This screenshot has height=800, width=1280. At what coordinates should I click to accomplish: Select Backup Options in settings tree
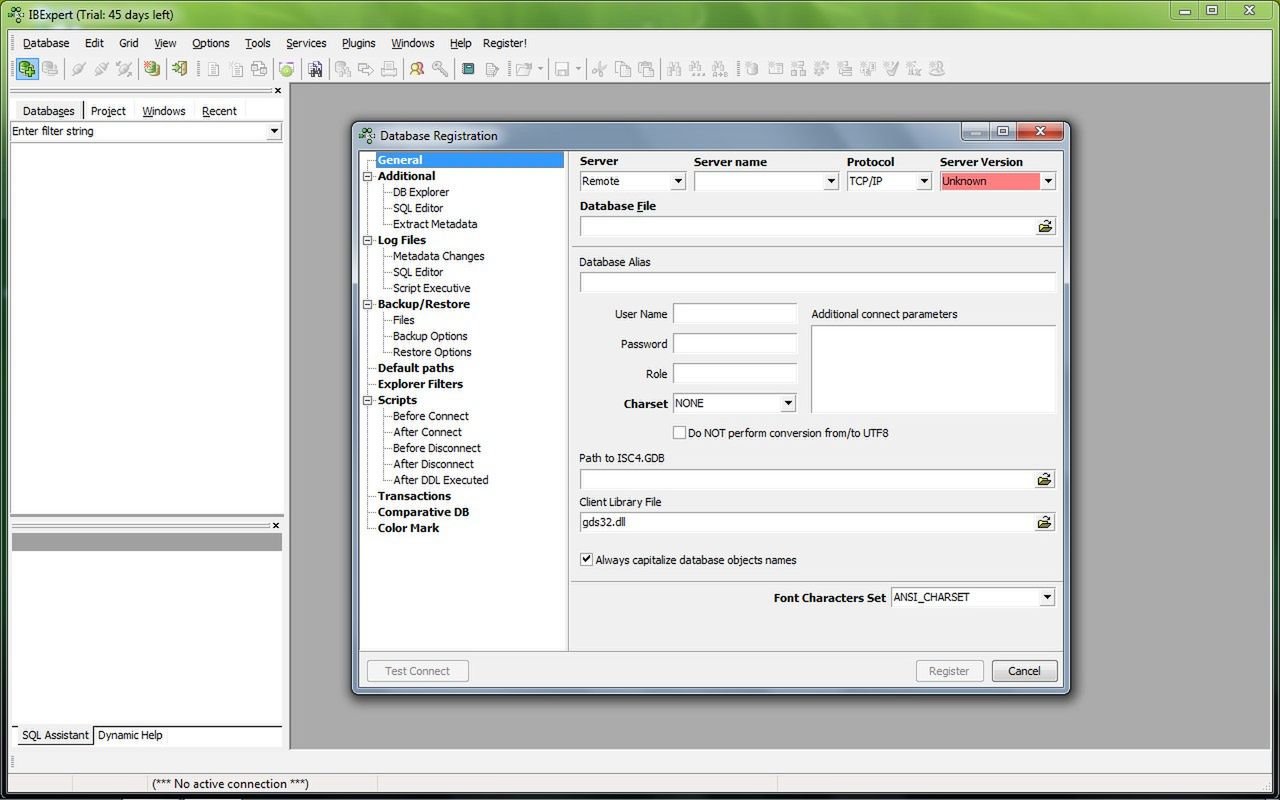point(430,336)
